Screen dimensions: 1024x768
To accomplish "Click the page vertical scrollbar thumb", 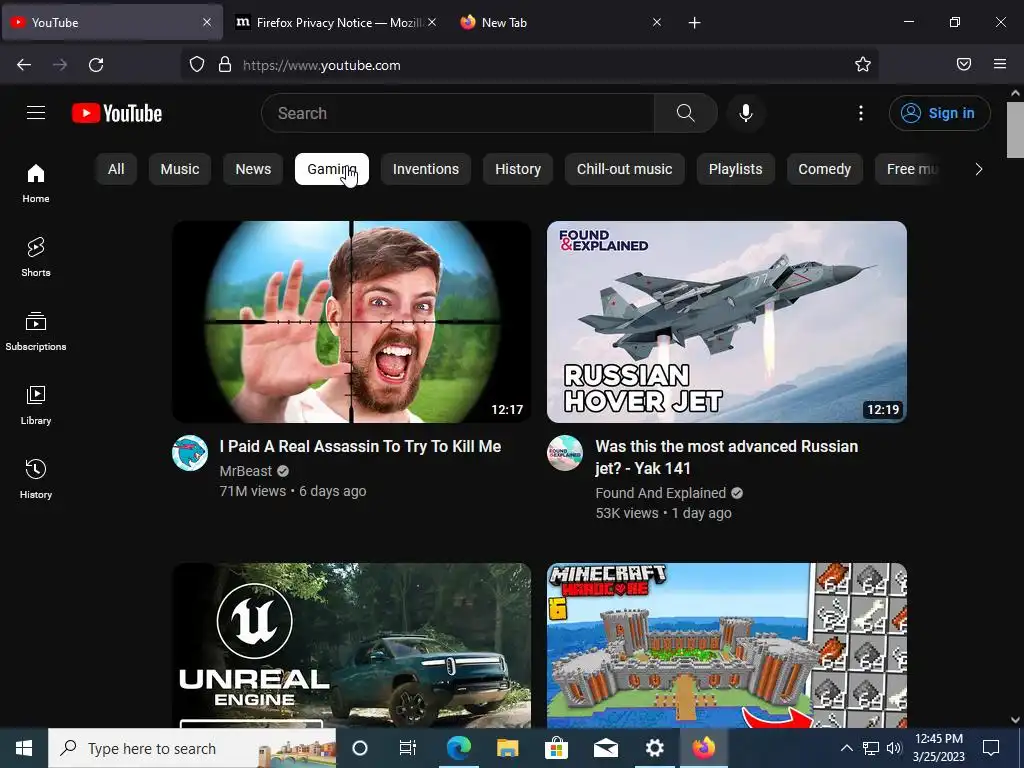I will click(1015, 130).
